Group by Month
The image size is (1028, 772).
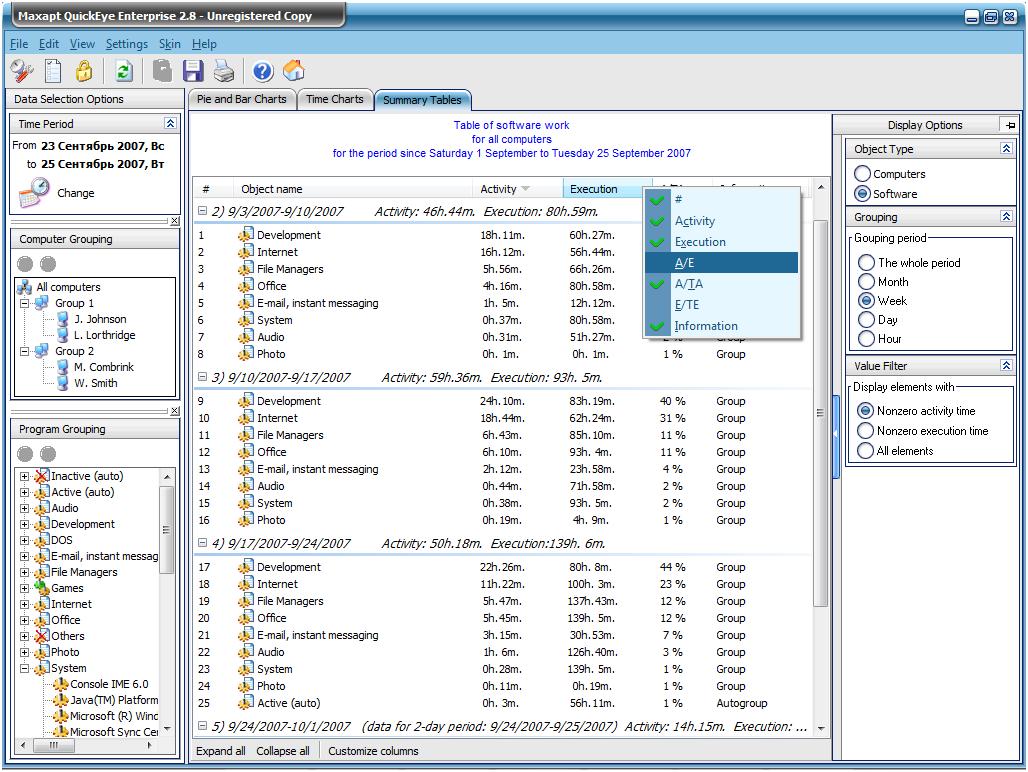tap(884, 282)
